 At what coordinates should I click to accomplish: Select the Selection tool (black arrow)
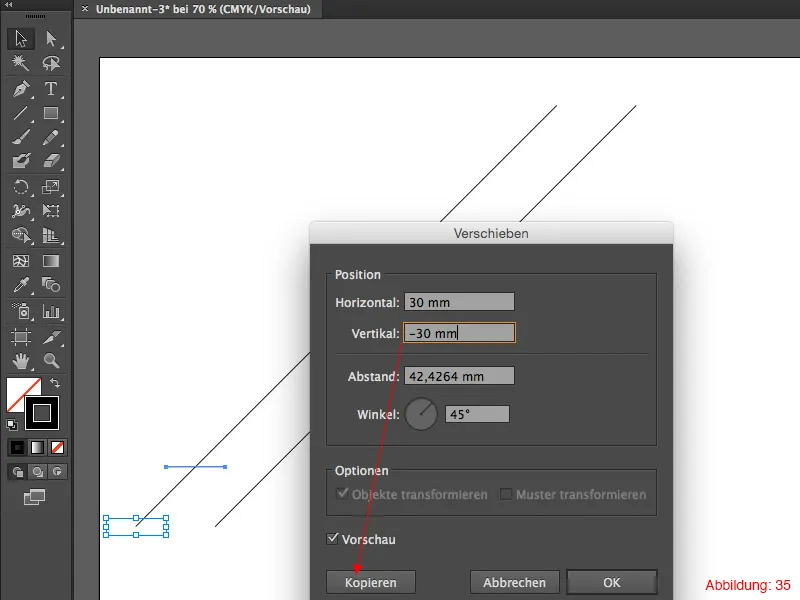pyautogui.click(x=21, y=39)
